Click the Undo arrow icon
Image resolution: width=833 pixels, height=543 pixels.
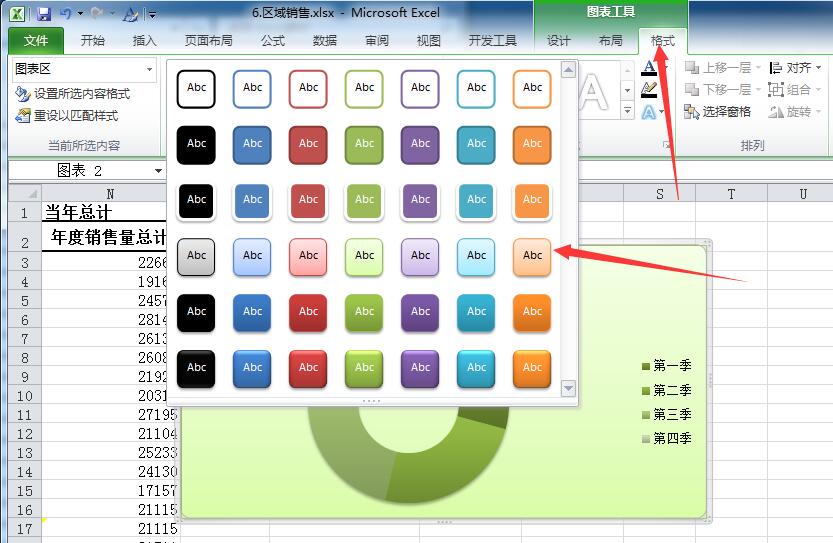[x=66, y=14]
